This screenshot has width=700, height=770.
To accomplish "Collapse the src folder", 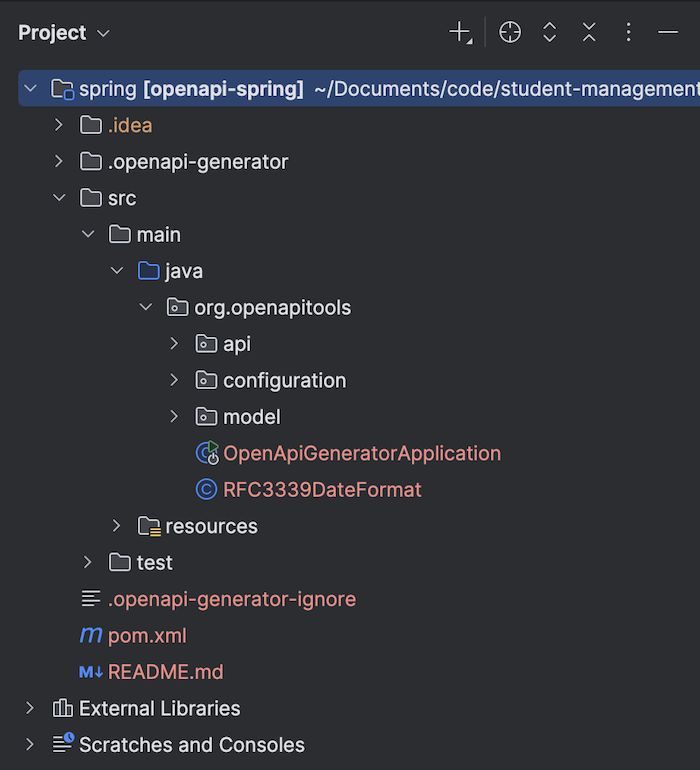I will tap(58, 198).
